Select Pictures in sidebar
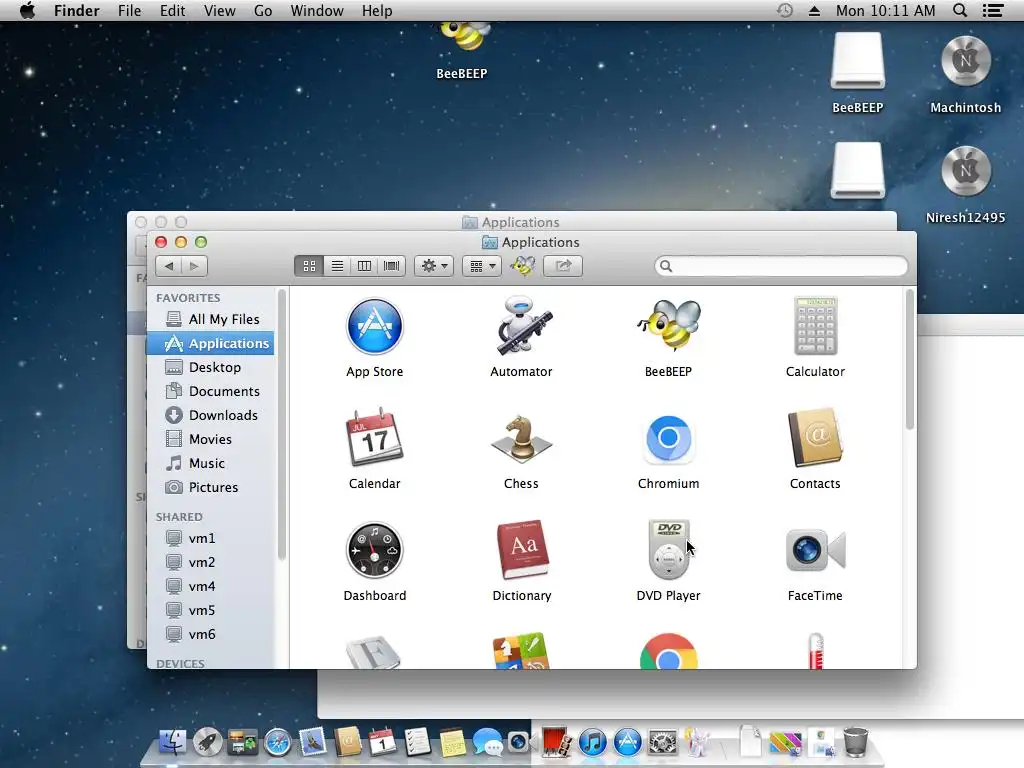1024x768 pixels. coord(212,487)
